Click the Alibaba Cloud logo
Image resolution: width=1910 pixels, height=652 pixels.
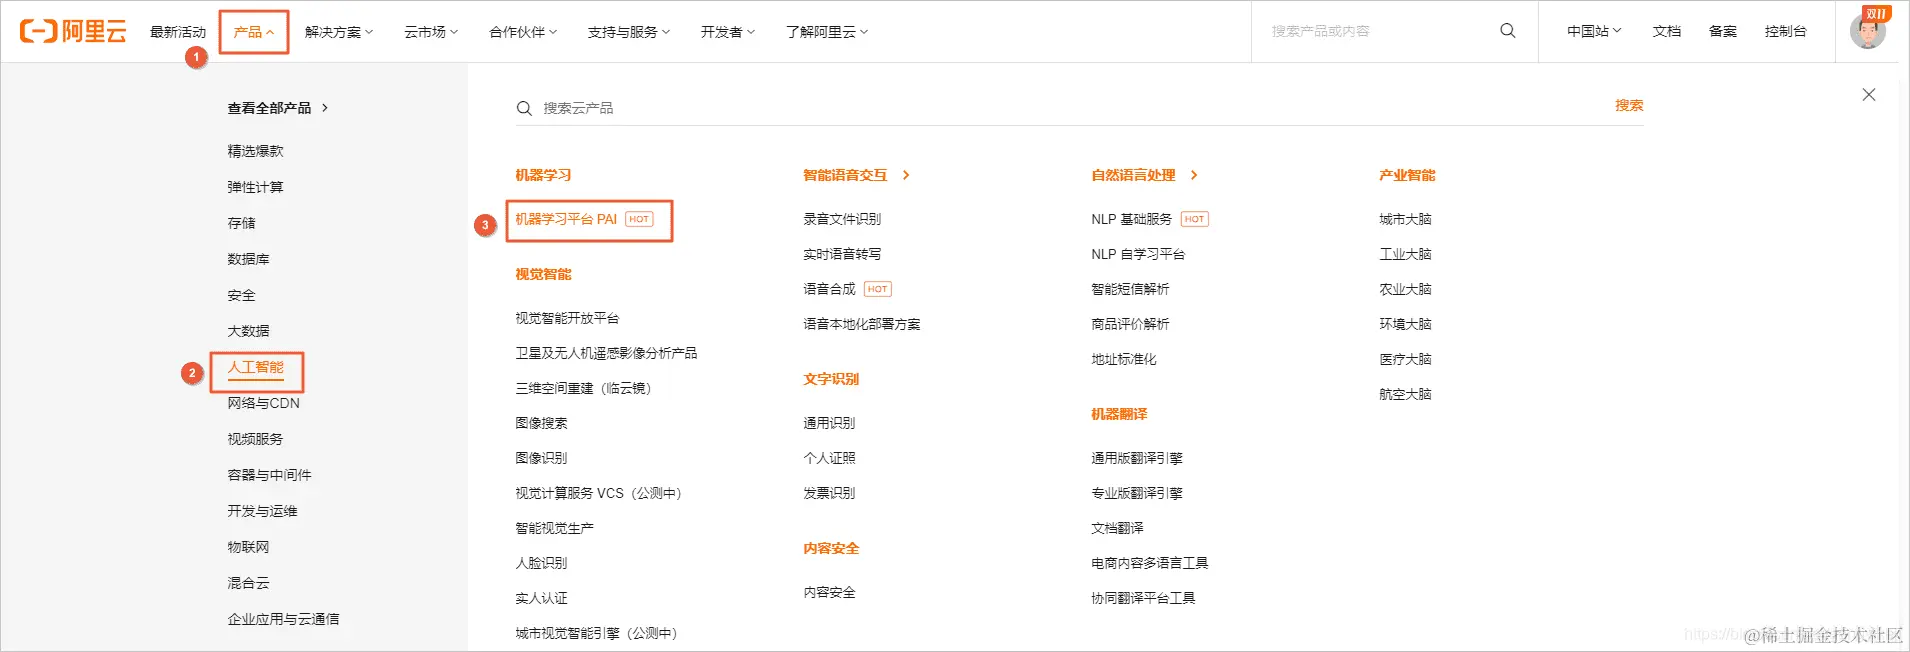point(73,31)
